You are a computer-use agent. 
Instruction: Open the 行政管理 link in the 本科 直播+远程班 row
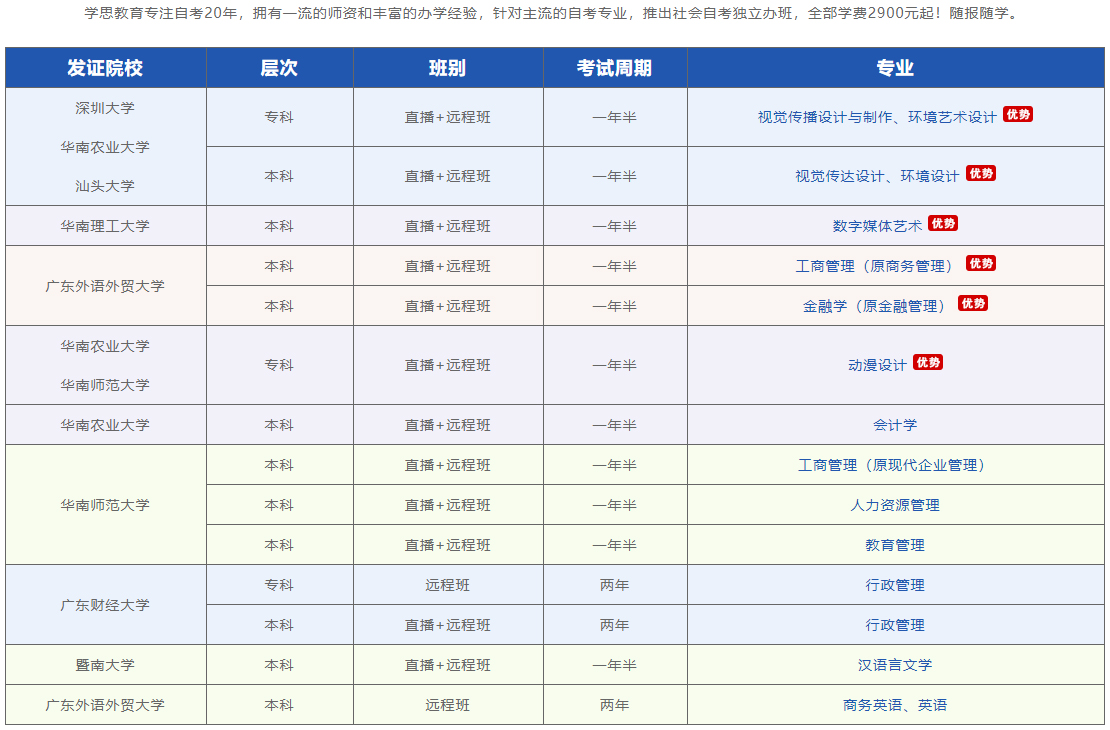point(895,625)
